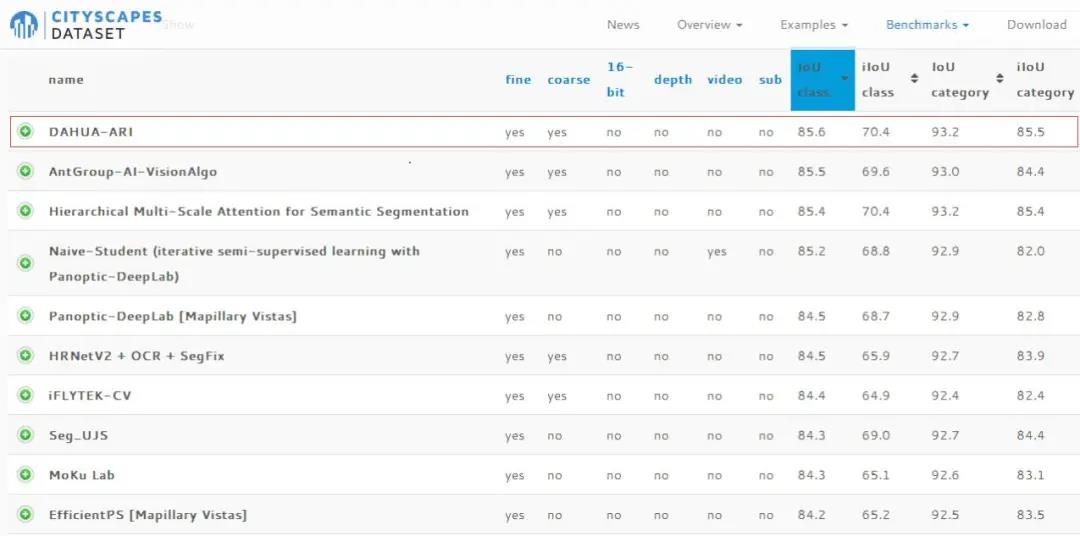Click the plus icon beside Seg_UJS

25,435
